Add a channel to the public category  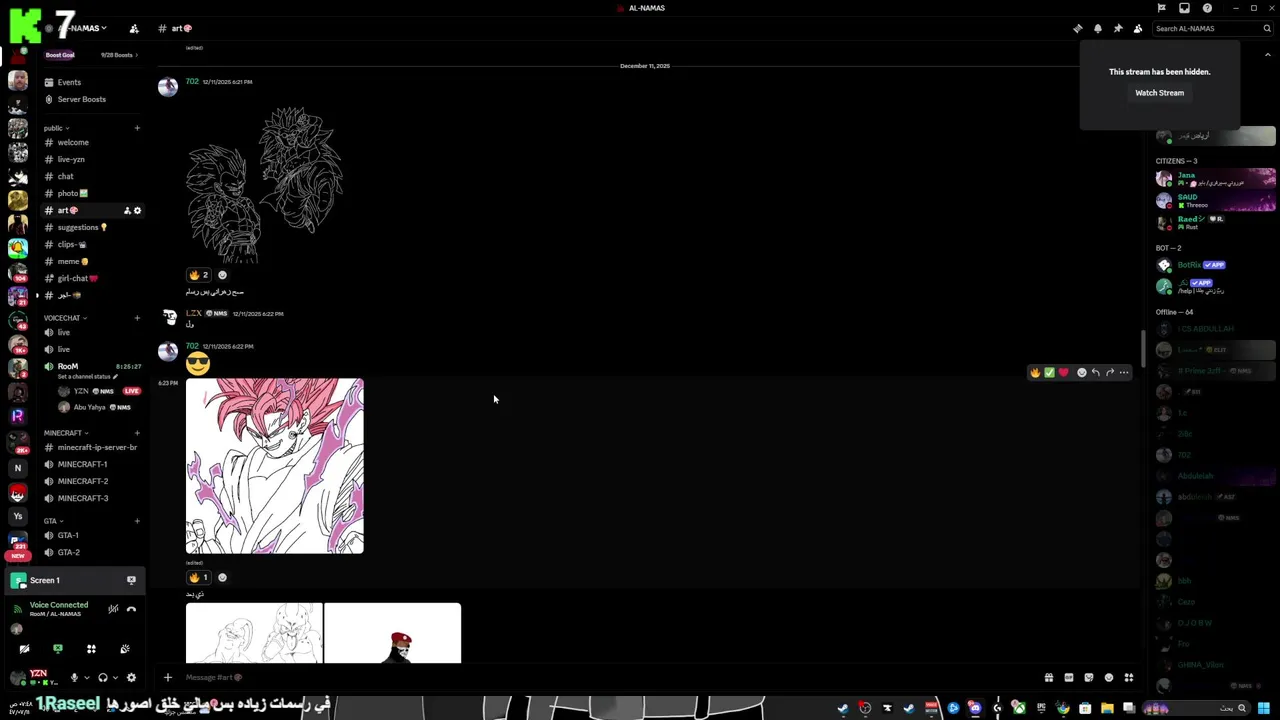coord(137,128)
